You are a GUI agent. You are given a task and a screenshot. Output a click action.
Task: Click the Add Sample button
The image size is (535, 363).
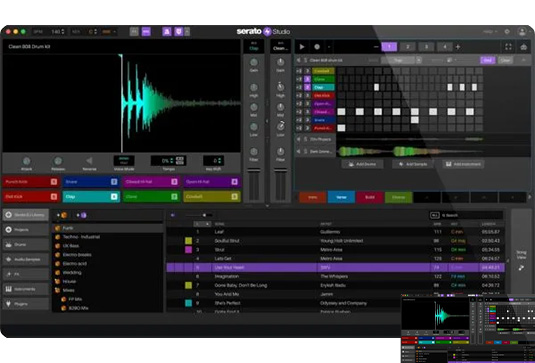coord(413,164)
